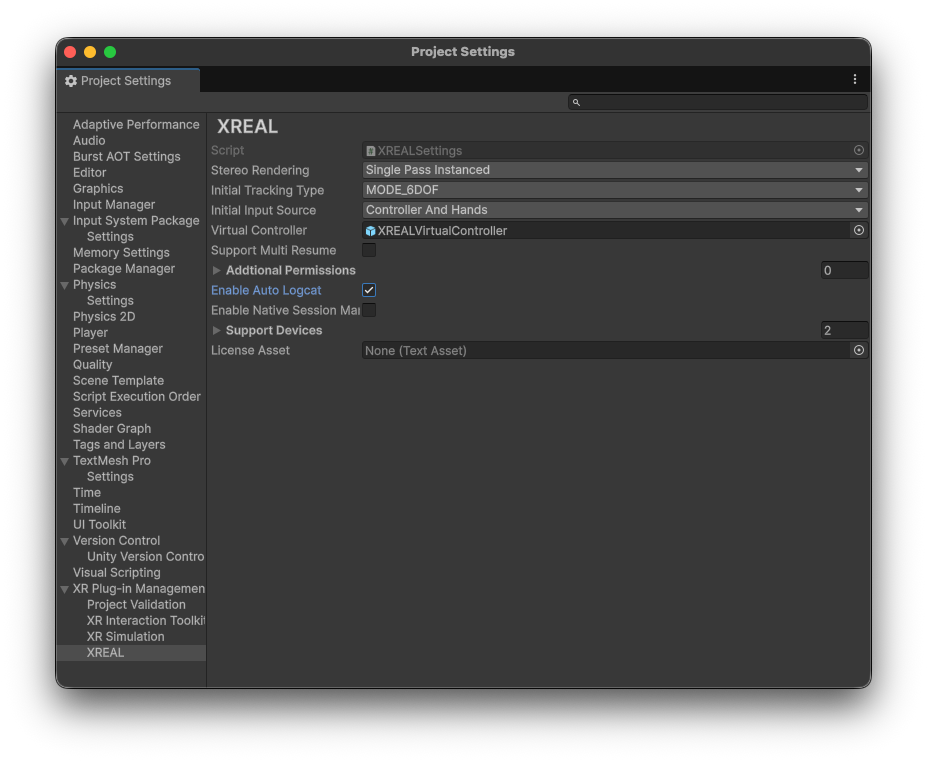Open the License Asset object picker
This screenshot has width=927, height=762.
tap(858, 350)
